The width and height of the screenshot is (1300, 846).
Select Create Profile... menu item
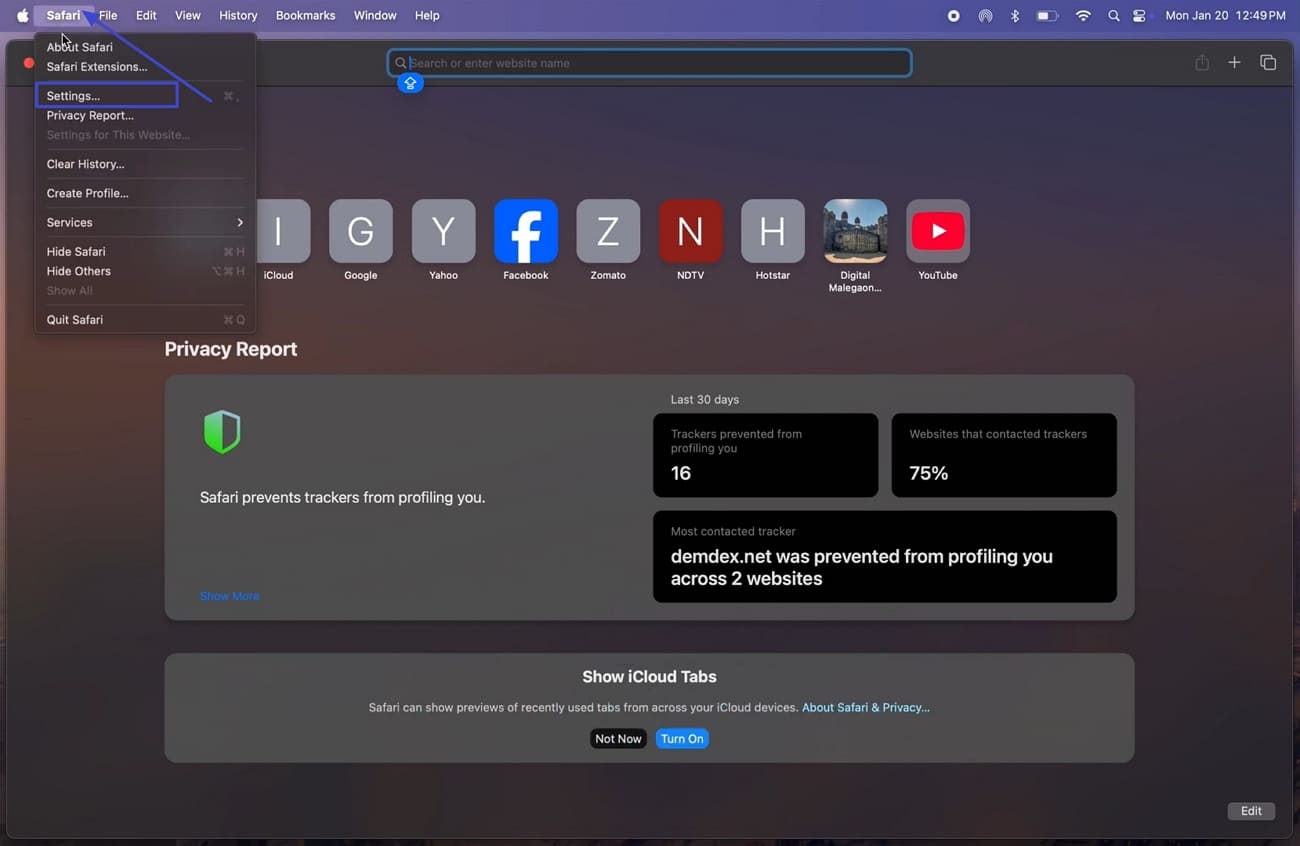click(145, 193)
